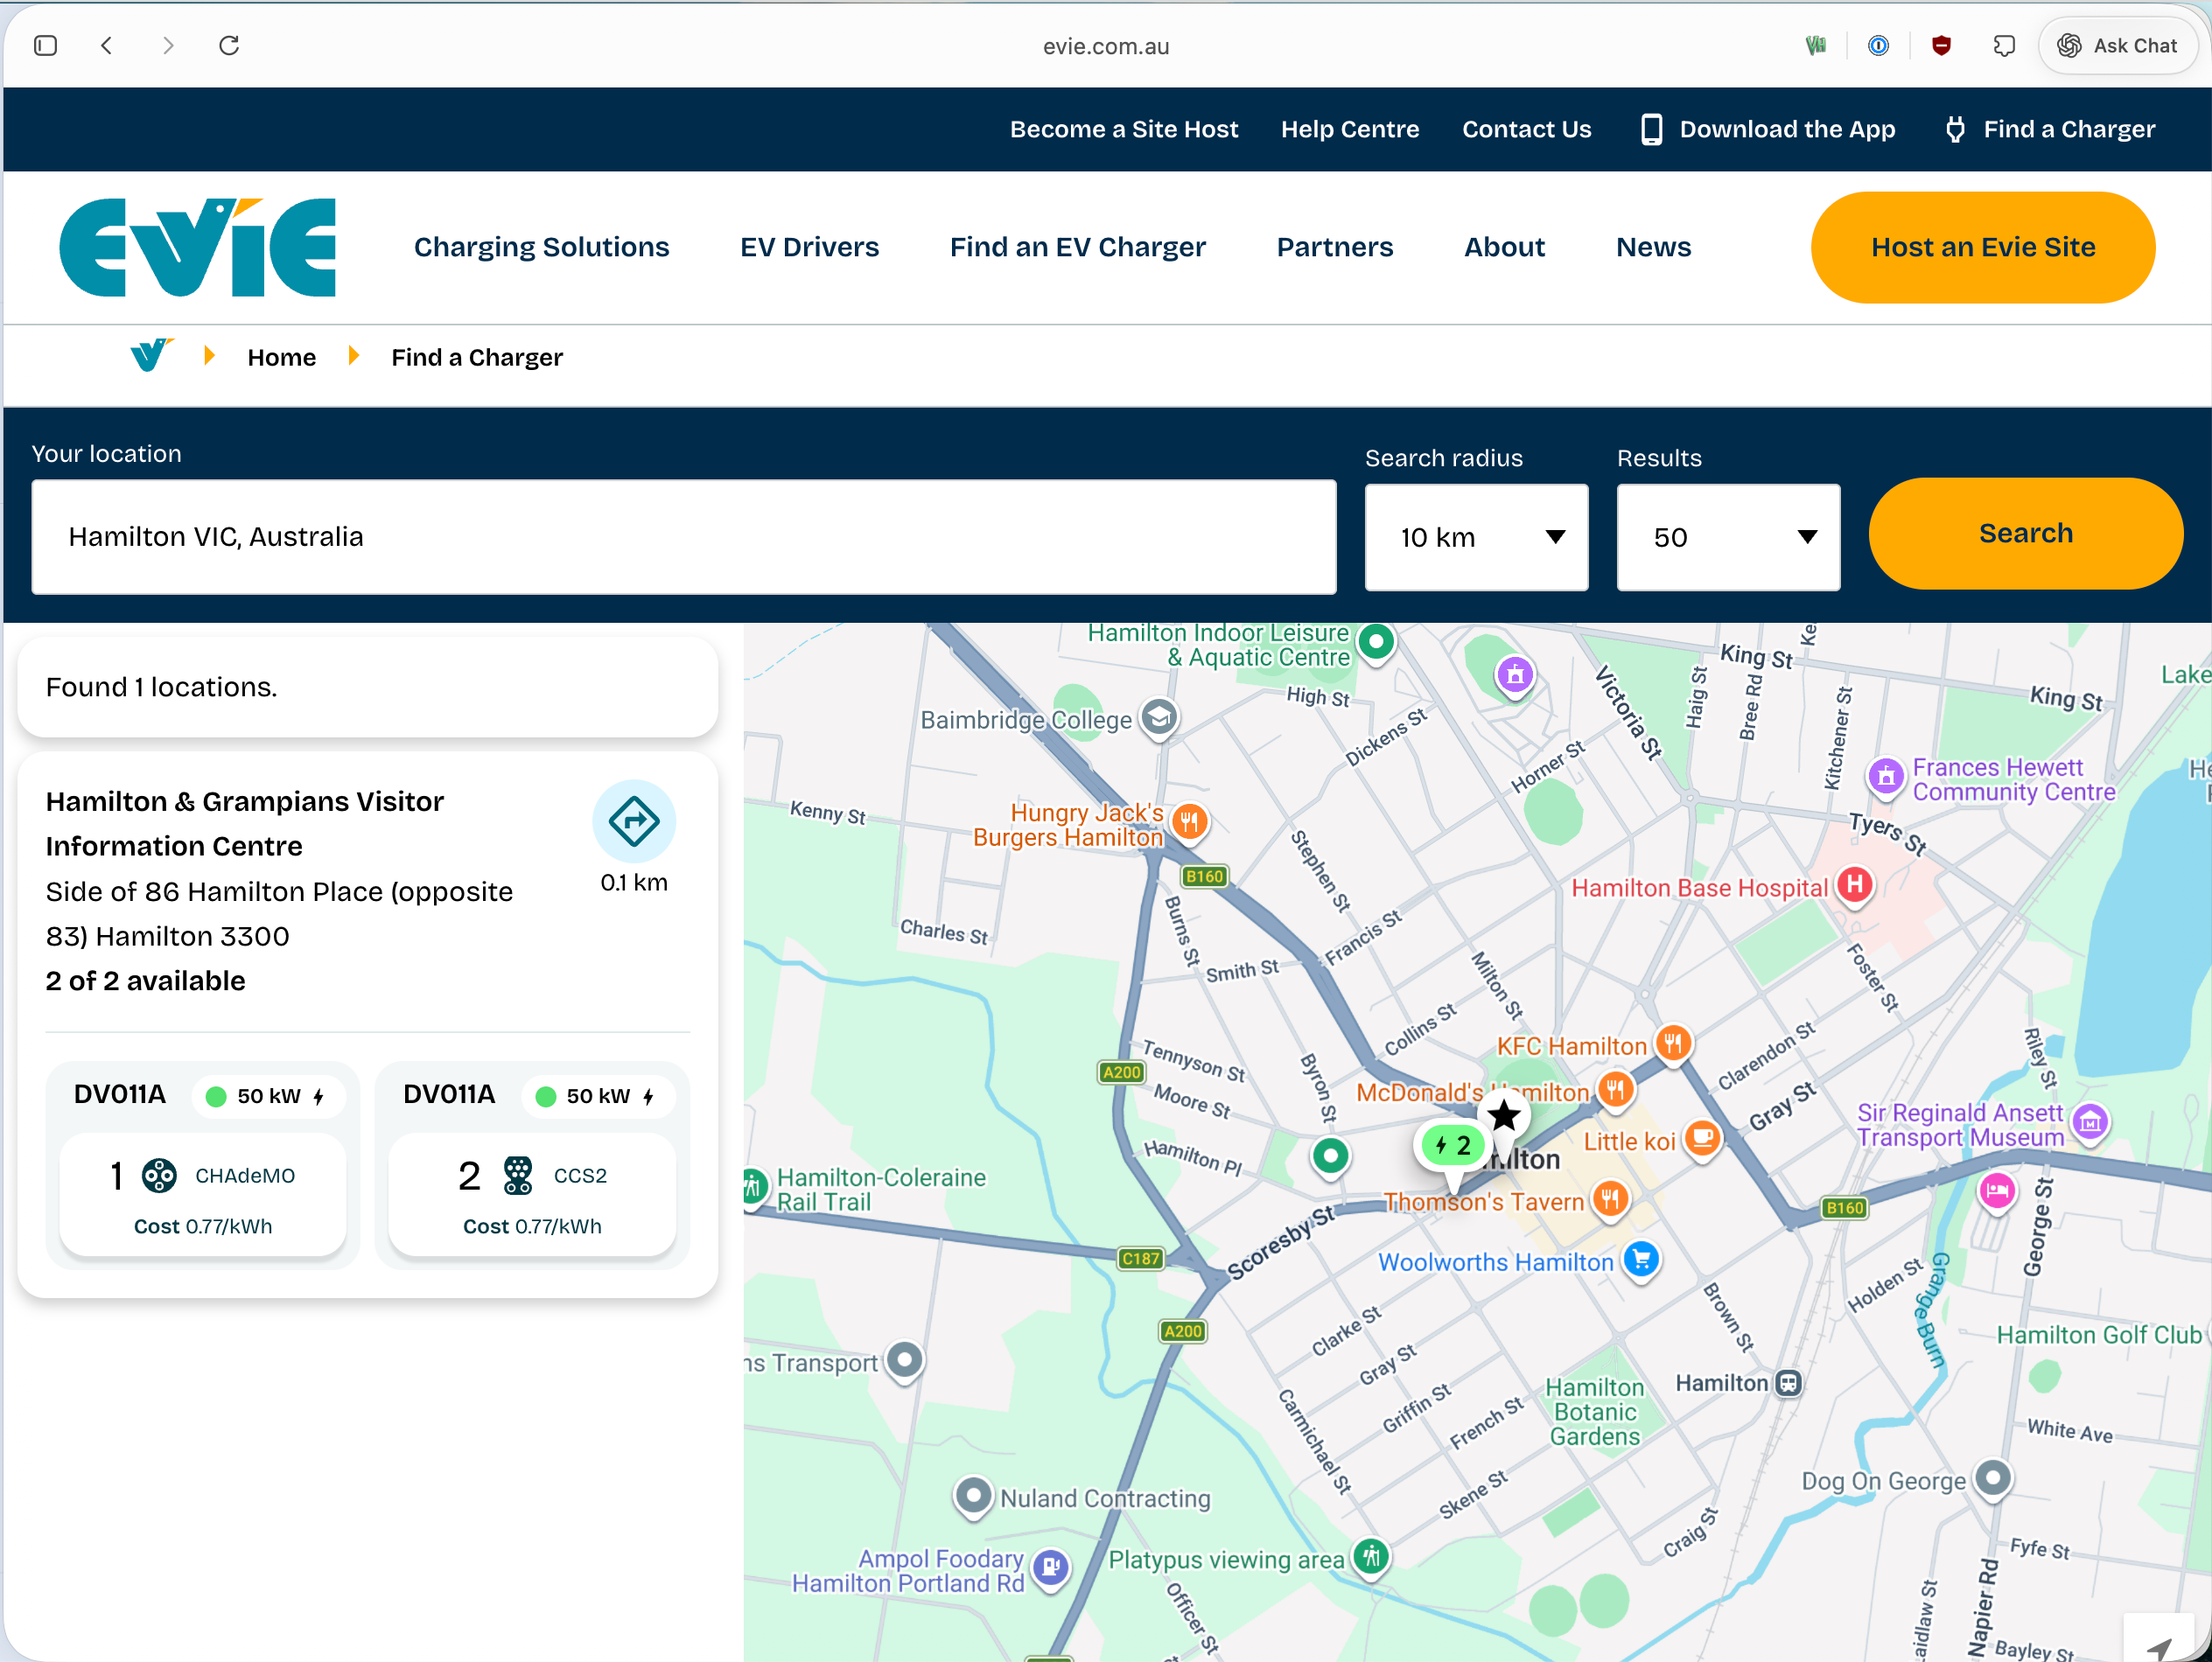Click the McDonald's Hamilton restaurant marker
This screenshot has width=2212, height=1662.
[1616, 1090]
